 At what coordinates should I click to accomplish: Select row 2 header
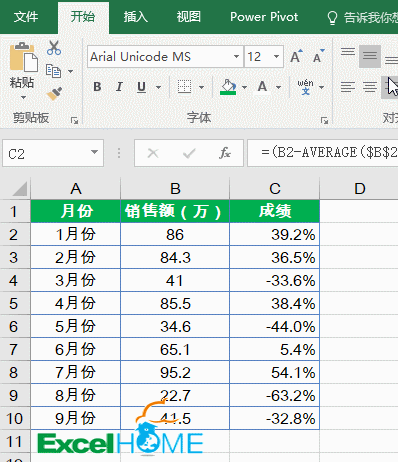[x=14, y=235]
